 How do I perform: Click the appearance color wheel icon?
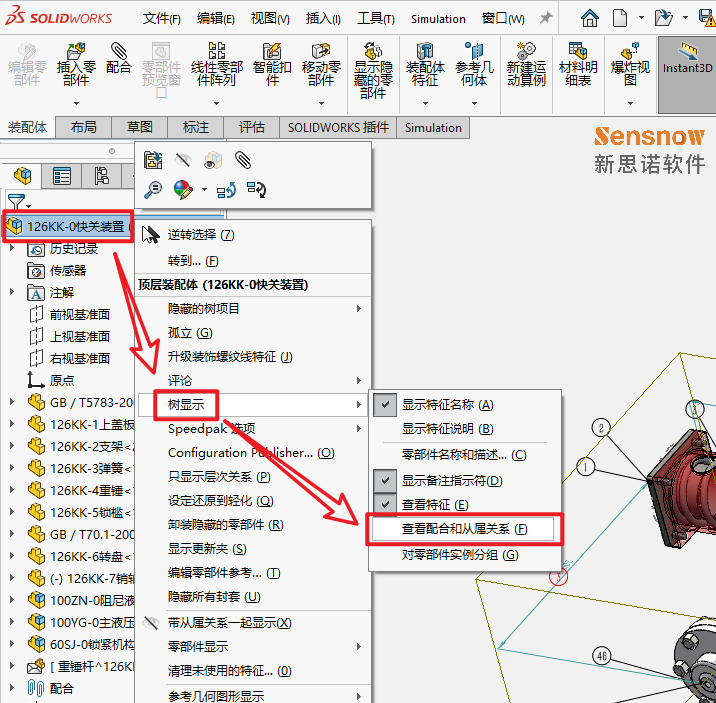point(182,188)
